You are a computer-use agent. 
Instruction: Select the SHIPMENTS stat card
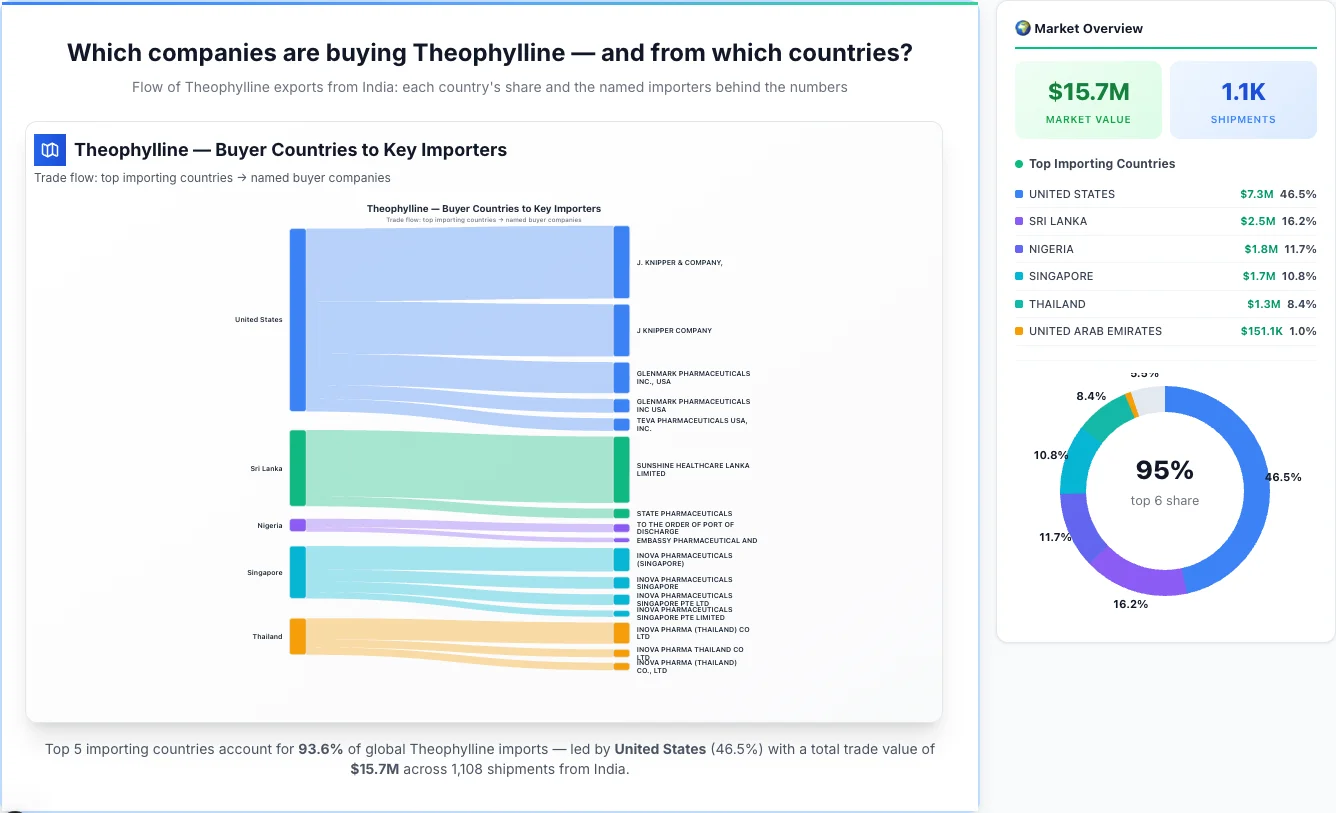click(x=1243, y=99)
